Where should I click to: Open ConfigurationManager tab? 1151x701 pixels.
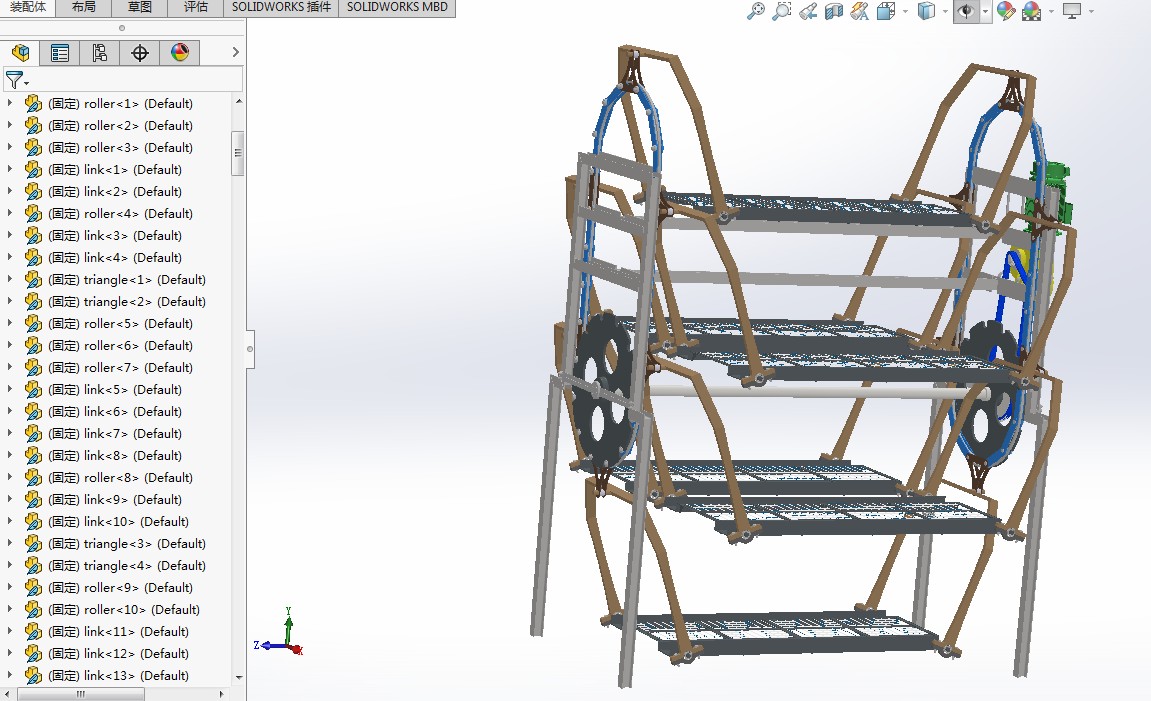point(99,53)
